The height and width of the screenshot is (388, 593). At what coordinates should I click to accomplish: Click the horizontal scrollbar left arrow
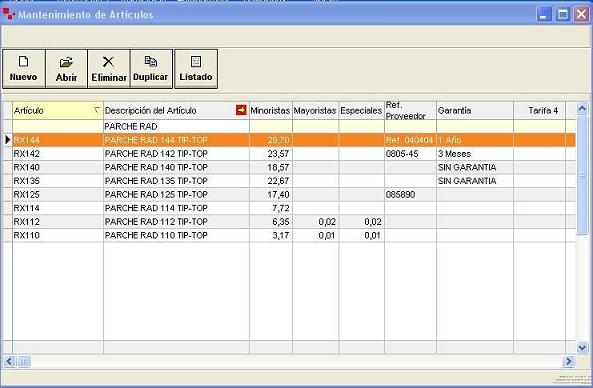9,361
